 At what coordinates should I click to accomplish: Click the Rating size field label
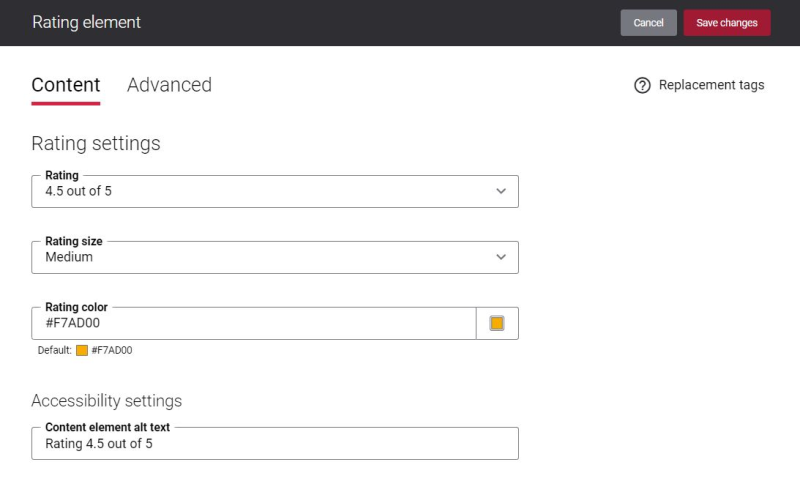74,241
